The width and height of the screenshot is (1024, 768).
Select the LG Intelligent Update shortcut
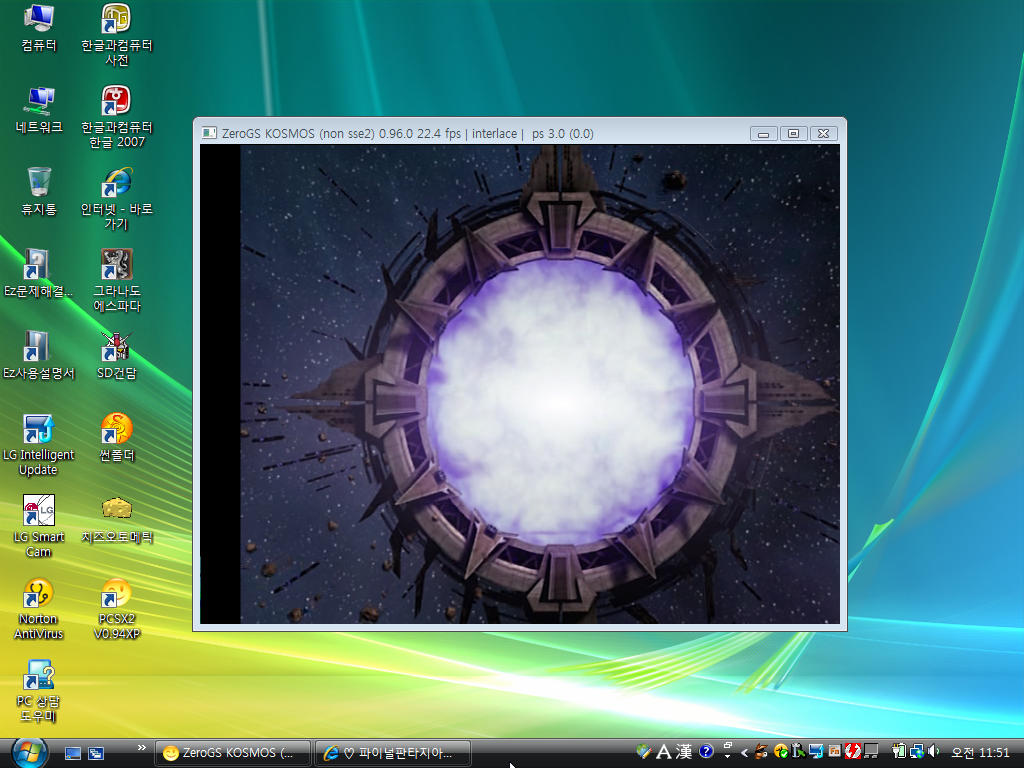[x=39, y=445]
